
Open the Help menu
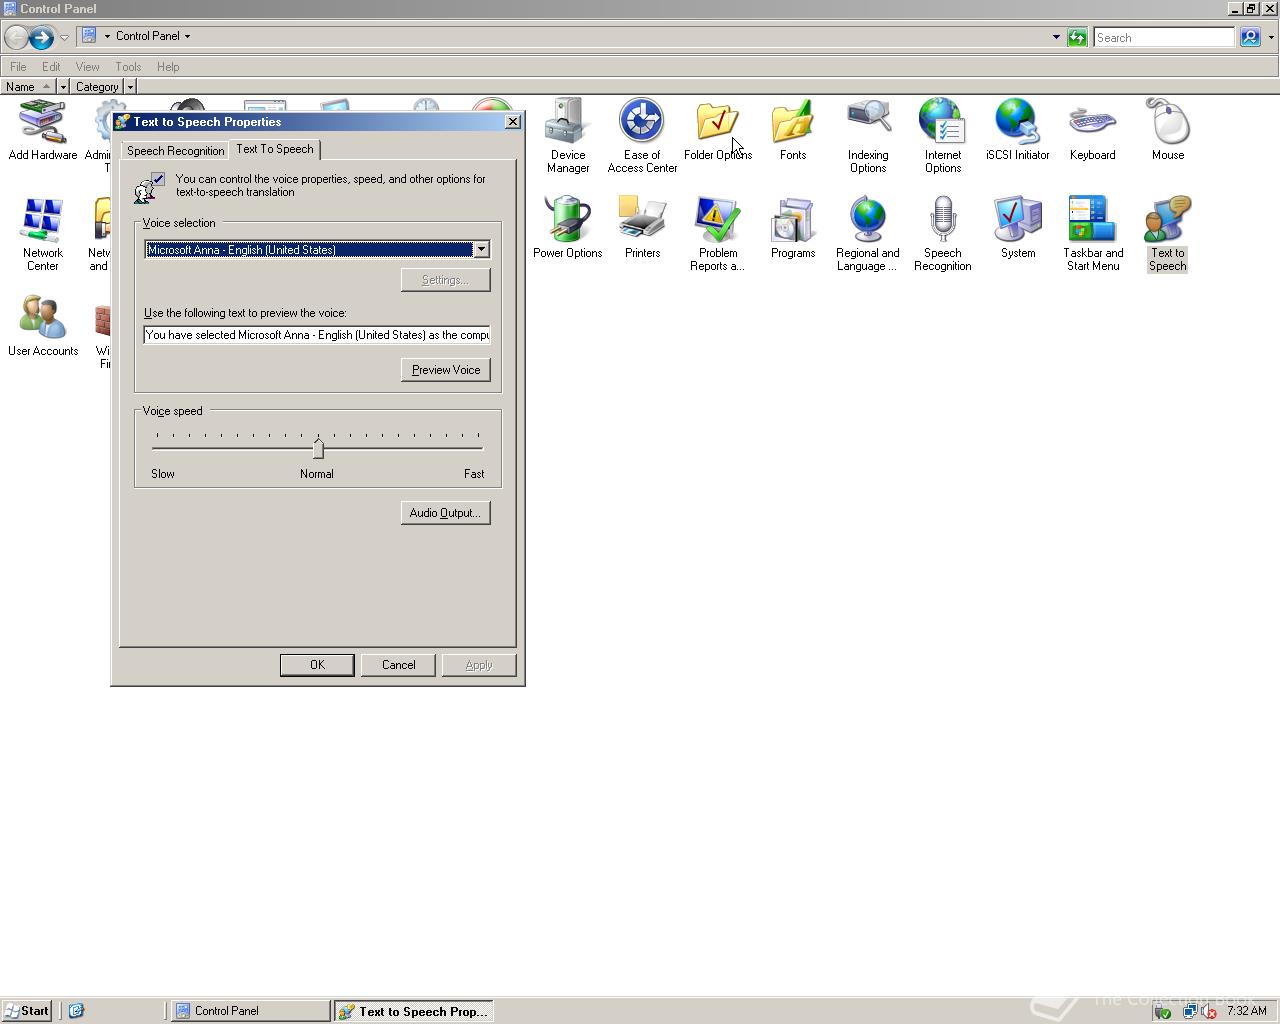click(x=168, y=67)
